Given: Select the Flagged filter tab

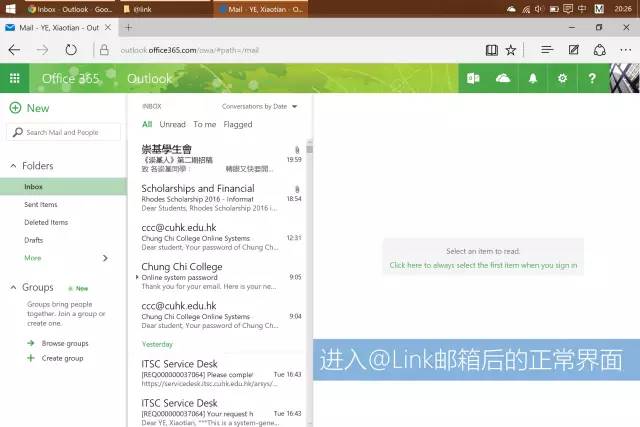Looking at the screenshot, I should tap(238, 125).
